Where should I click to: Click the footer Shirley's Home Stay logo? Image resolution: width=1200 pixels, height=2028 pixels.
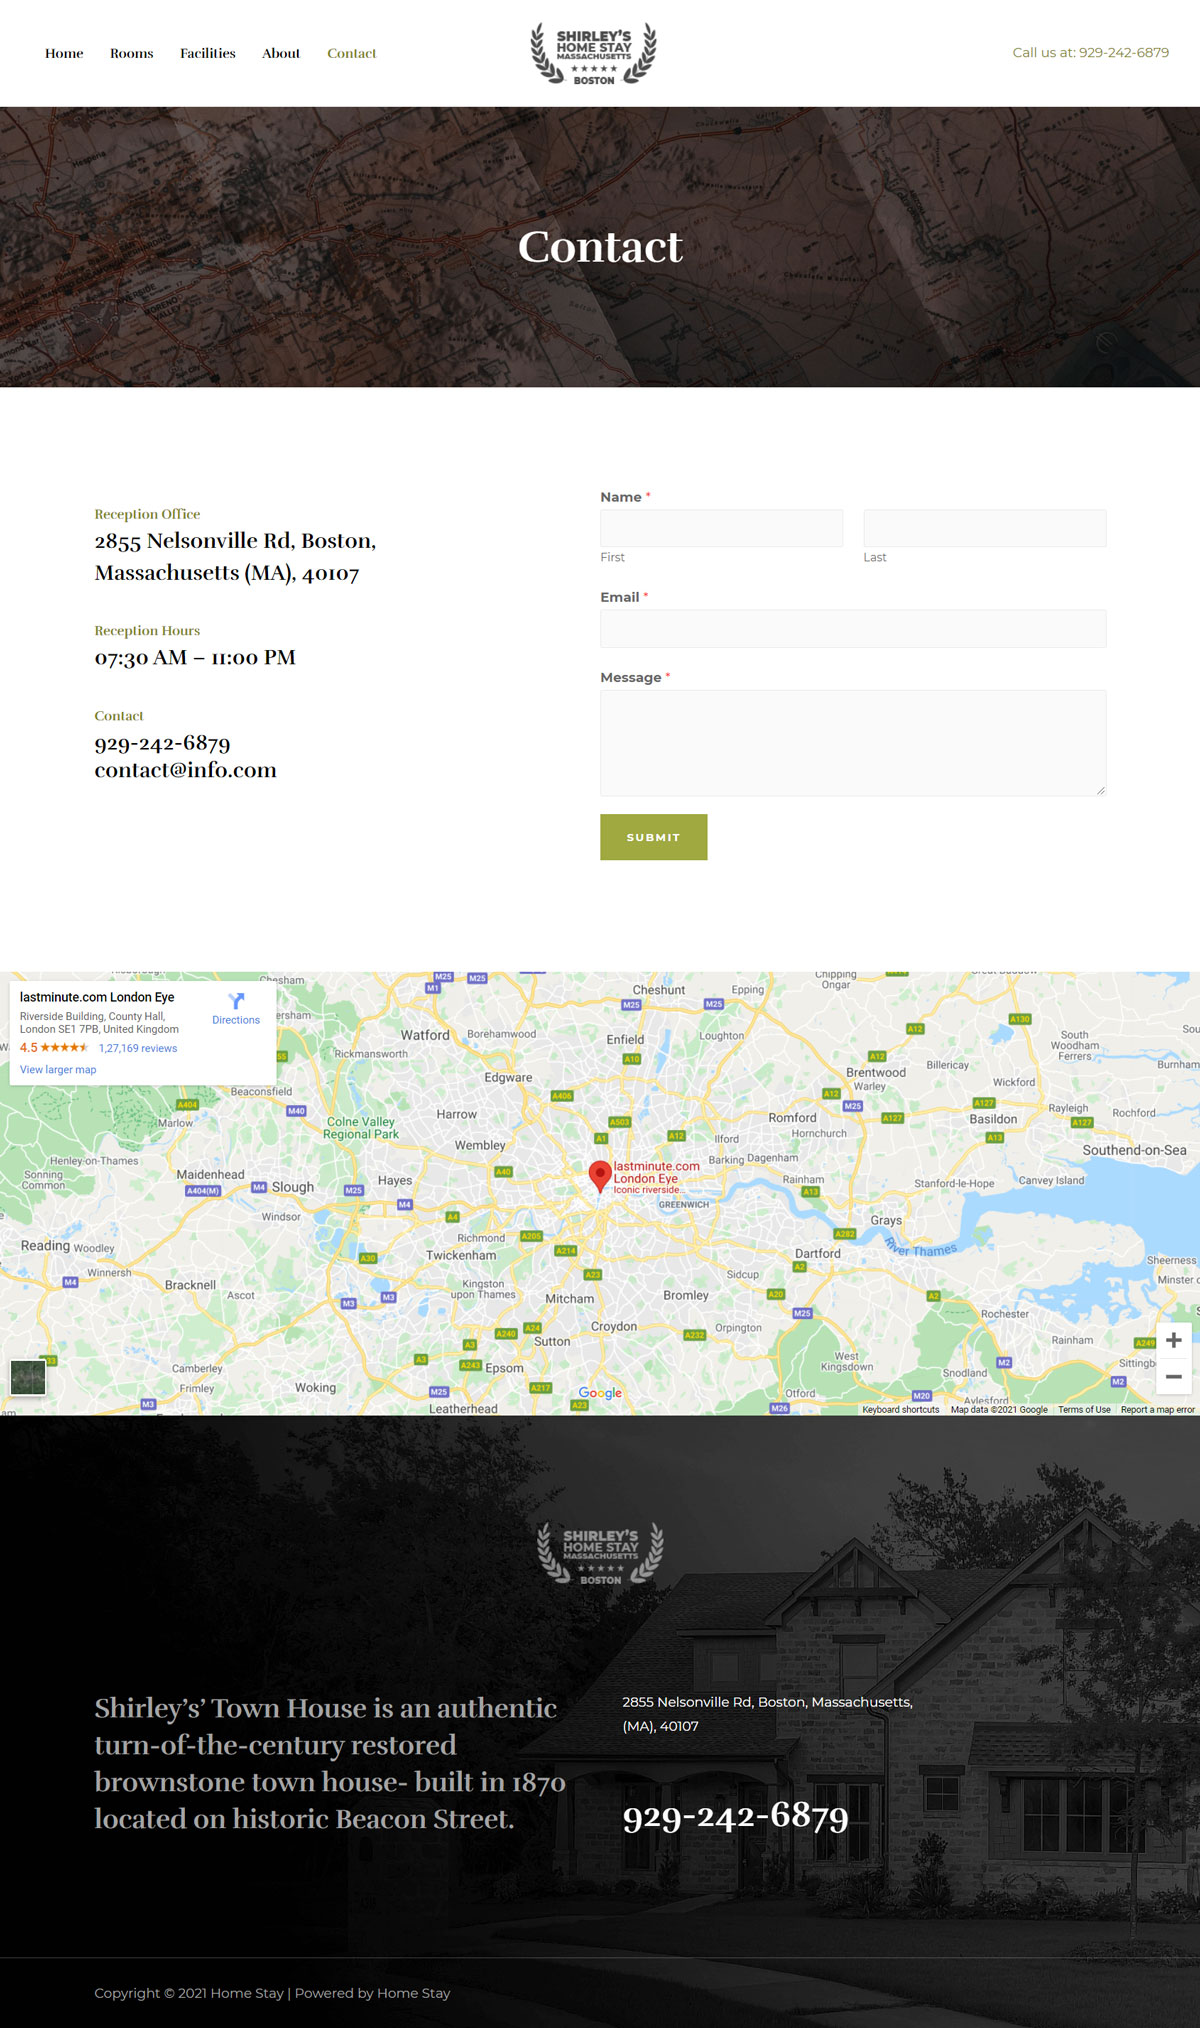(600, 1553)
